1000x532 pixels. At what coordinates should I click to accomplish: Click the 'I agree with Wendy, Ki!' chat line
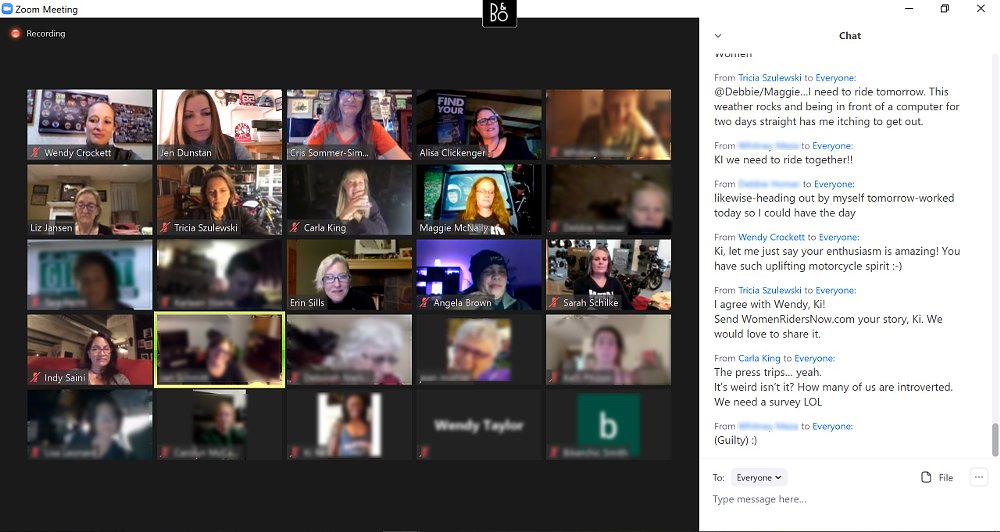point(769,304)
